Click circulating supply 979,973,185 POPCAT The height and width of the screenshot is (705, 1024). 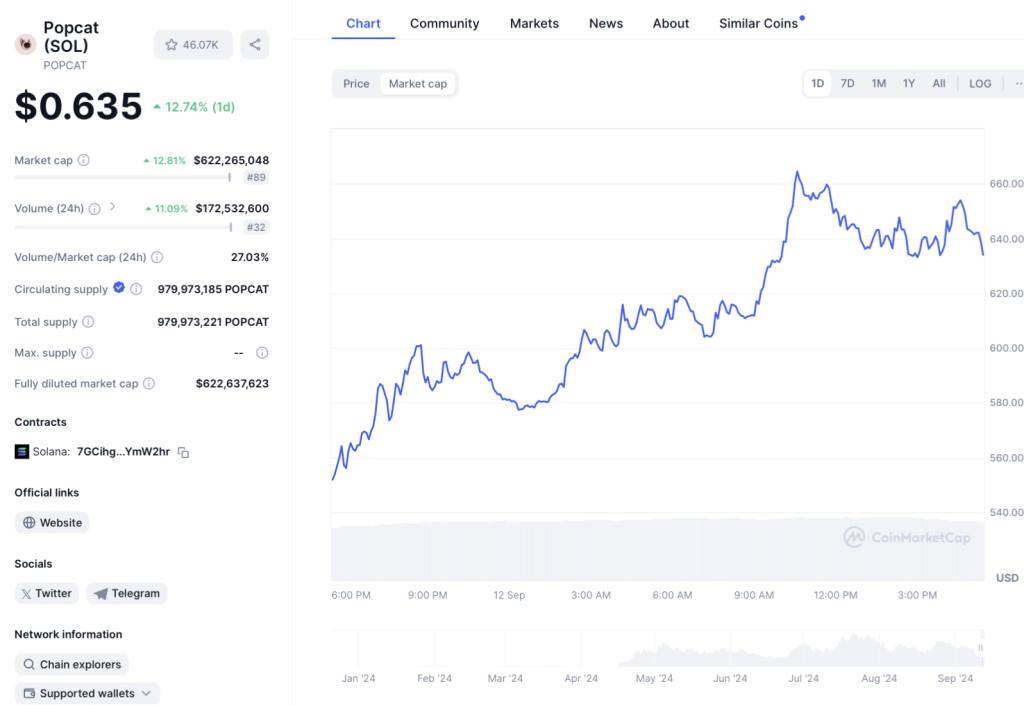213,289
